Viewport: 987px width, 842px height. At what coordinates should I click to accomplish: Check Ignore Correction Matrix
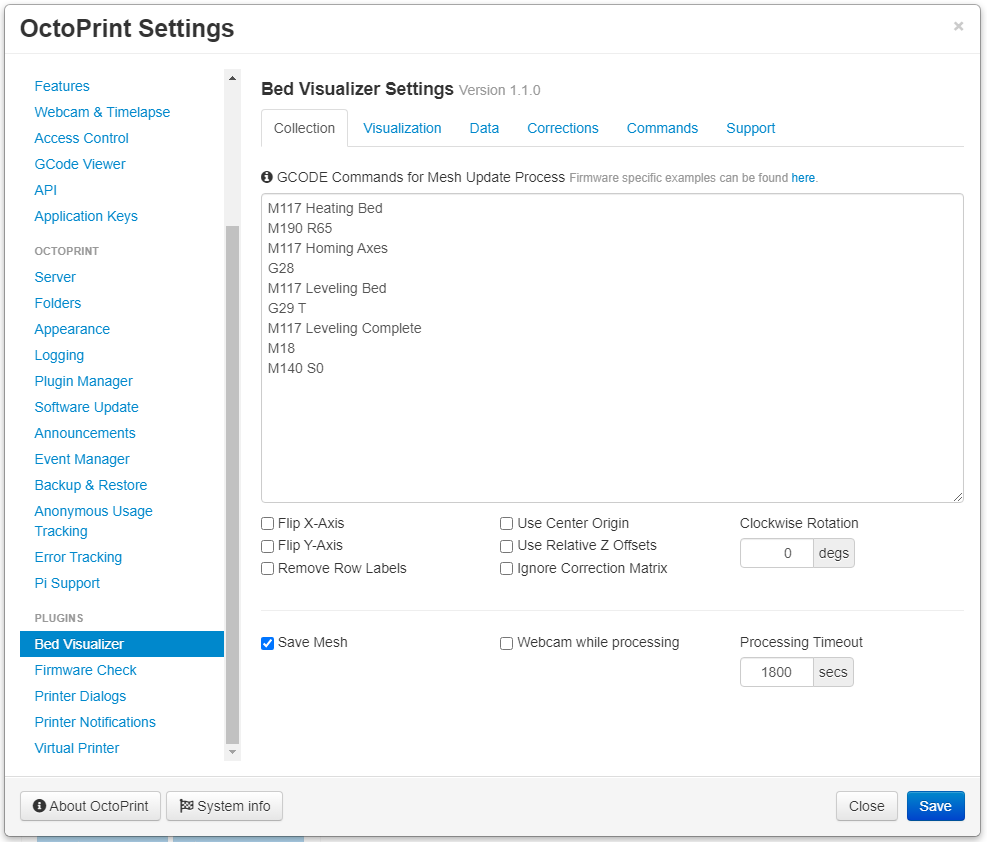(506, 568)
